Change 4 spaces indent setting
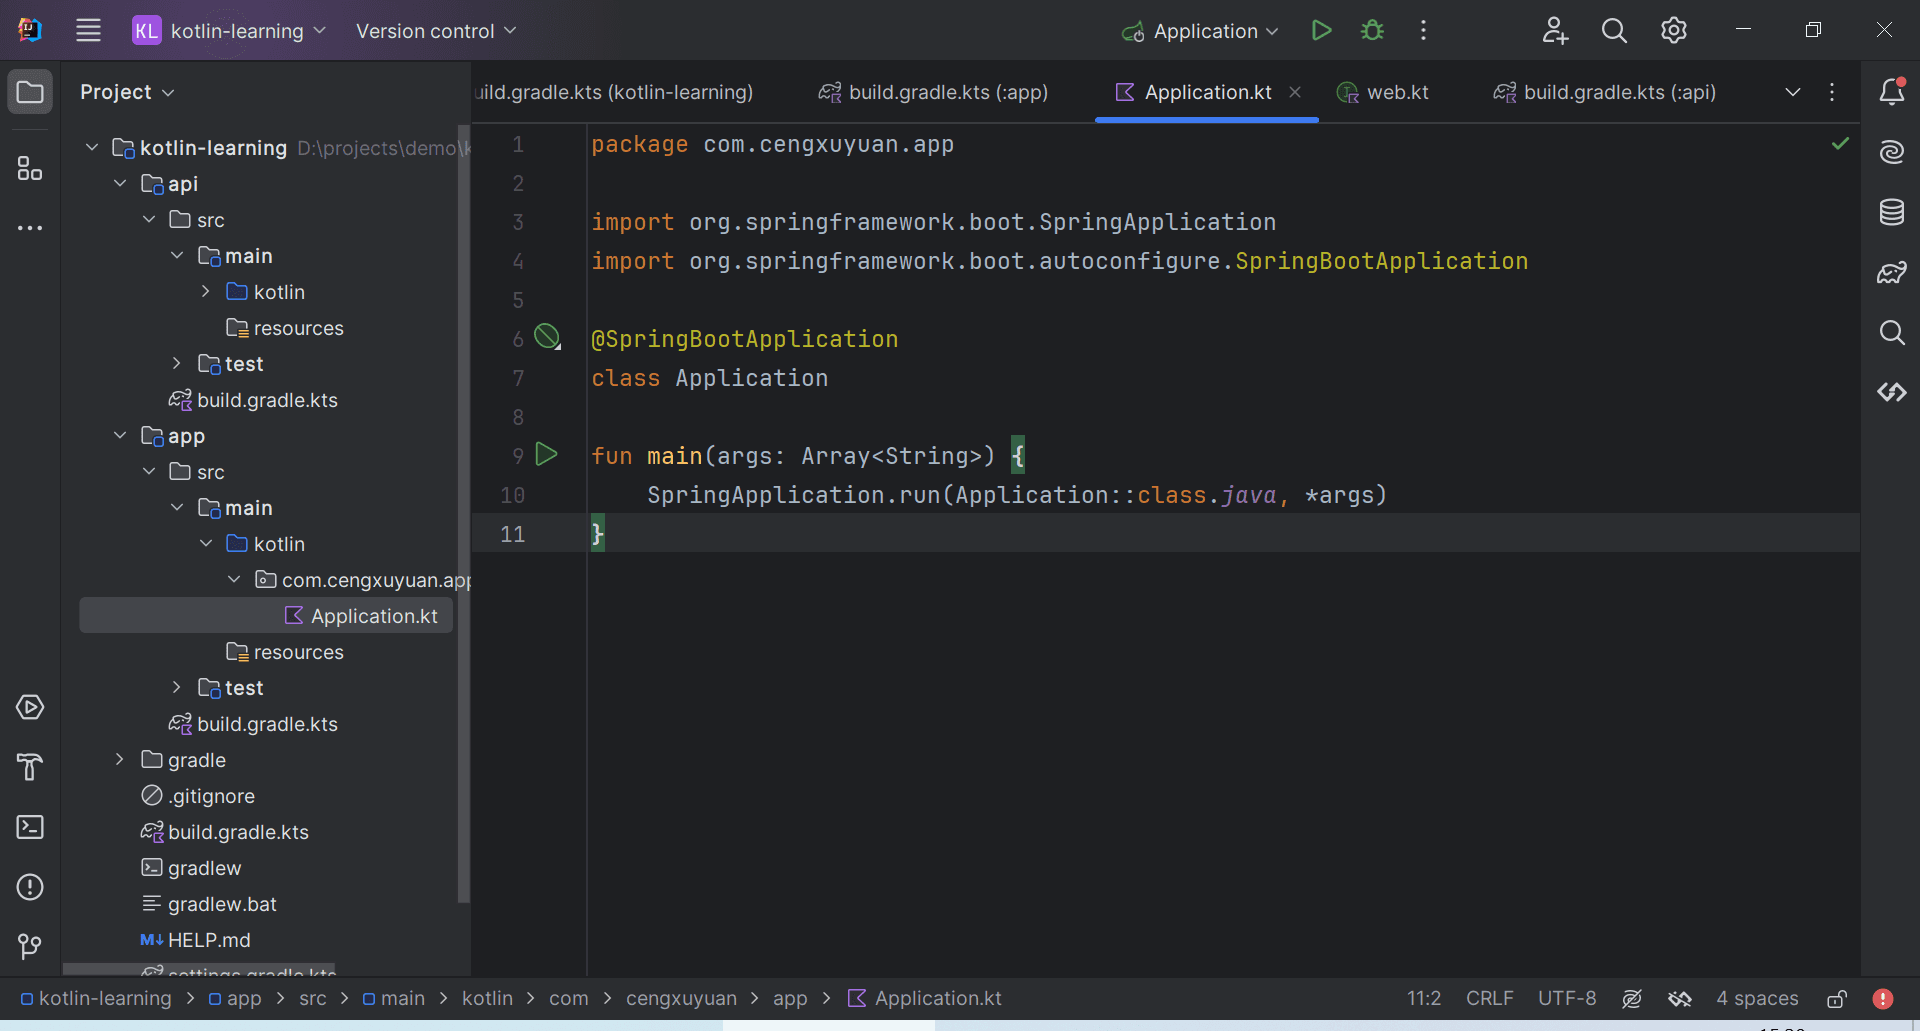 (1757, 998)
